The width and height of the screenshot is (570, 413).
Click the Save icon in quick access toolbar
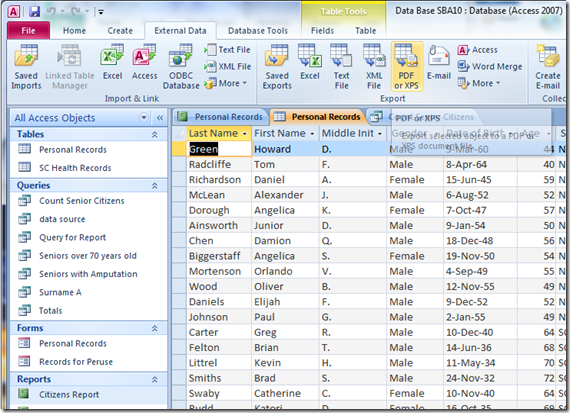coord(34,12)
